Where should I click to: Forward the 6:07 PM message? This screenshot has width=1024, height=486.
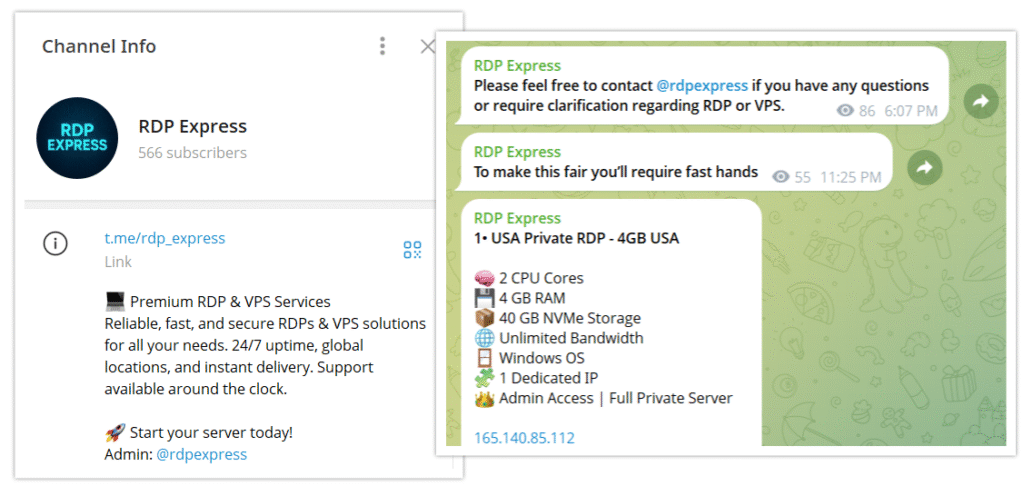pos(981,101)
